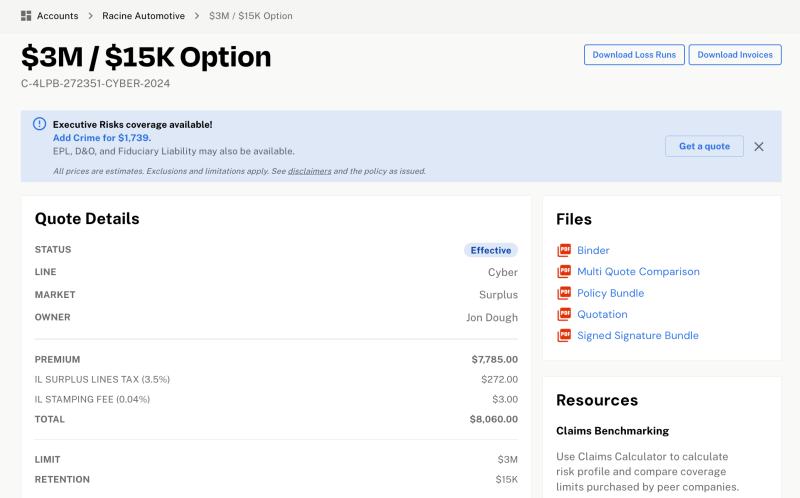Click the PDF icon beside Binder
This screenshot has width=800, height=498.
(x=564, y=251)
